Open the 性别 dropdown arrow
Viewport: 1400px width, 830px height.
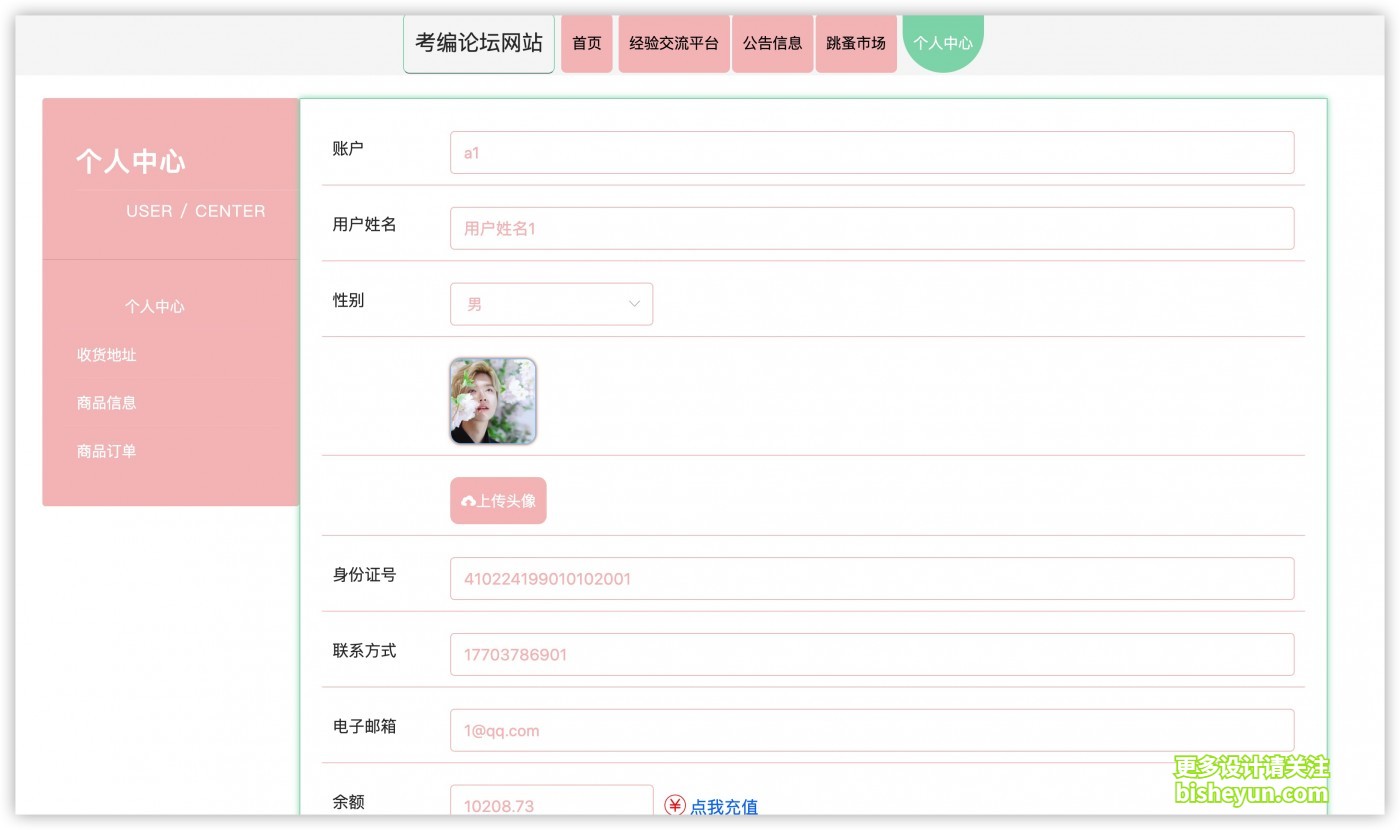pyautogui.click(x=634, y=304)
